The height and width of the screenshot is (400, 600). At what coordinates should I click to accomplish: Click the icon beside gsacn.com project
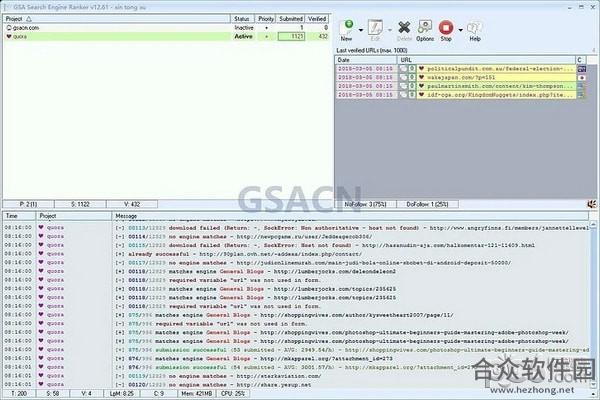coord(9,28)
